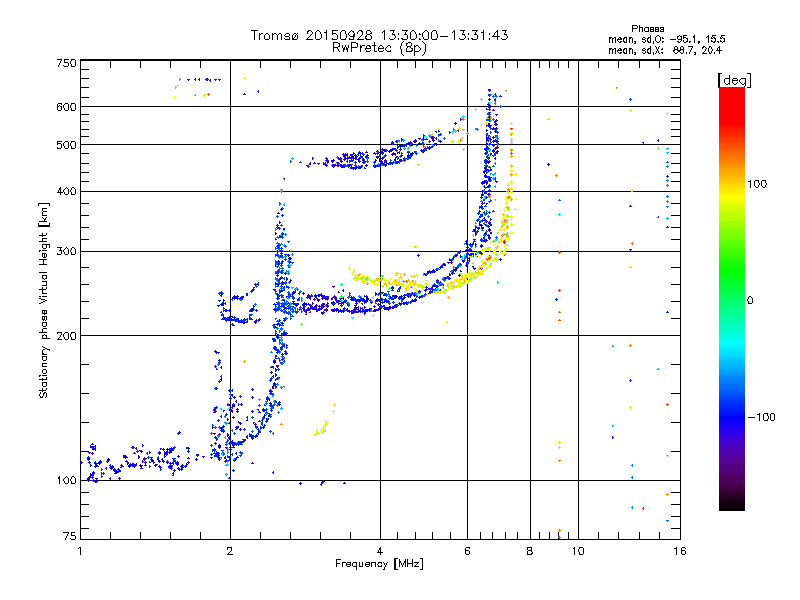Viewport: 800px width, 600px height.
Task: Click the "Phases" header text
Action: click(647, 29)
